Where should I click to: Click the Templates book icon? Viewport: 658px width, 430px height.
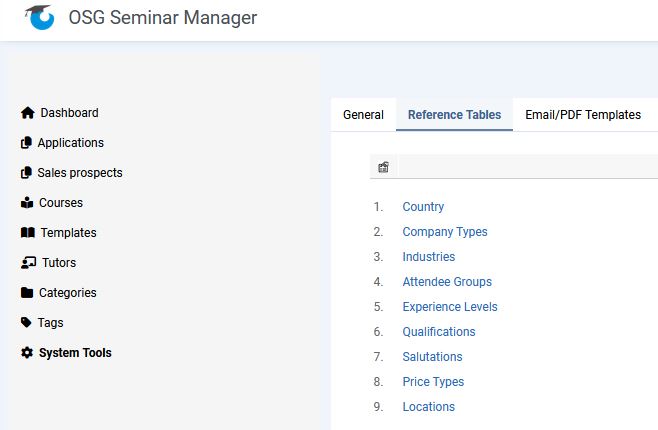[x=28, y=233]
